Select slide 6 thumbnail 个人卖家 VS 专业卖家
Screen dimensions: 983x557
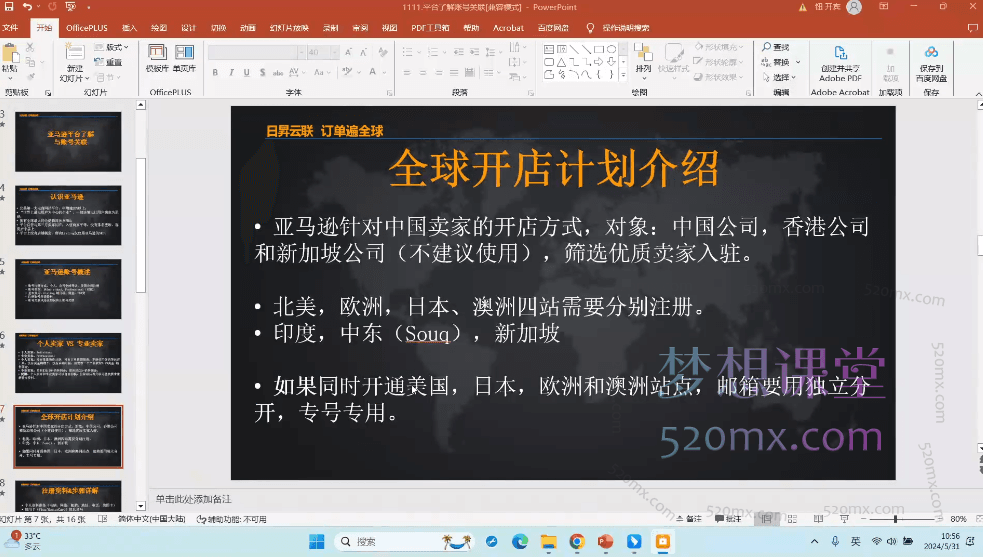coord(68,363)
